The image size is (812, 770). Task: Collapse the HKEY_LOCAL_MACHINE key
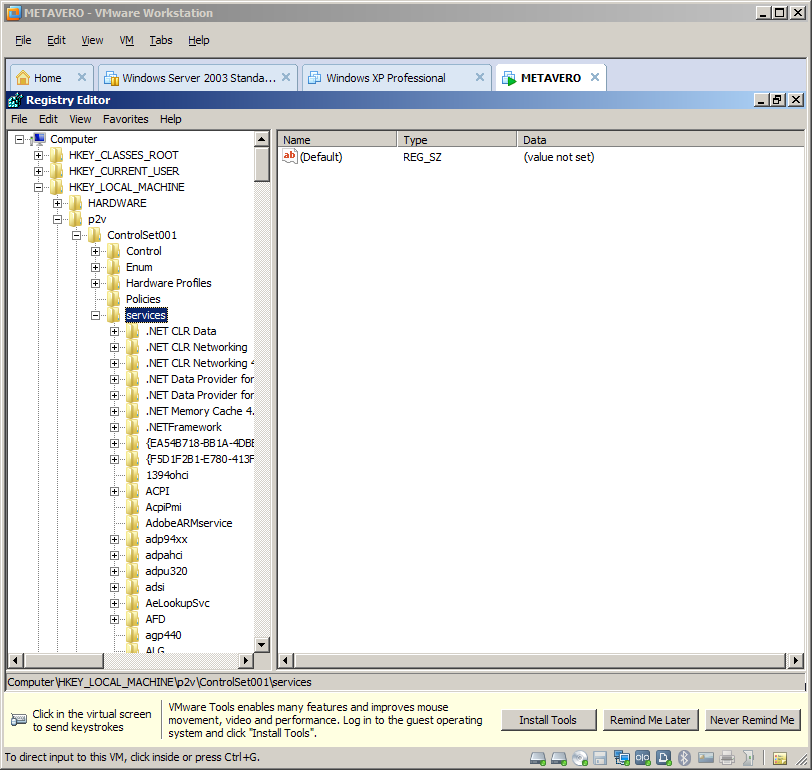pyautogui.click(x=38, y=187)
